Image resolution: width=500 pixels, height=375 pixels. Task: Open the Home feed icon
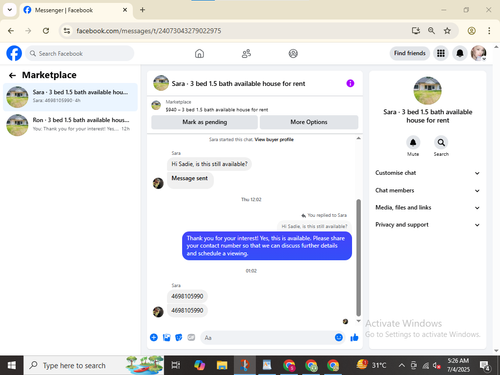pyautogui.click(x=199, y=53)
